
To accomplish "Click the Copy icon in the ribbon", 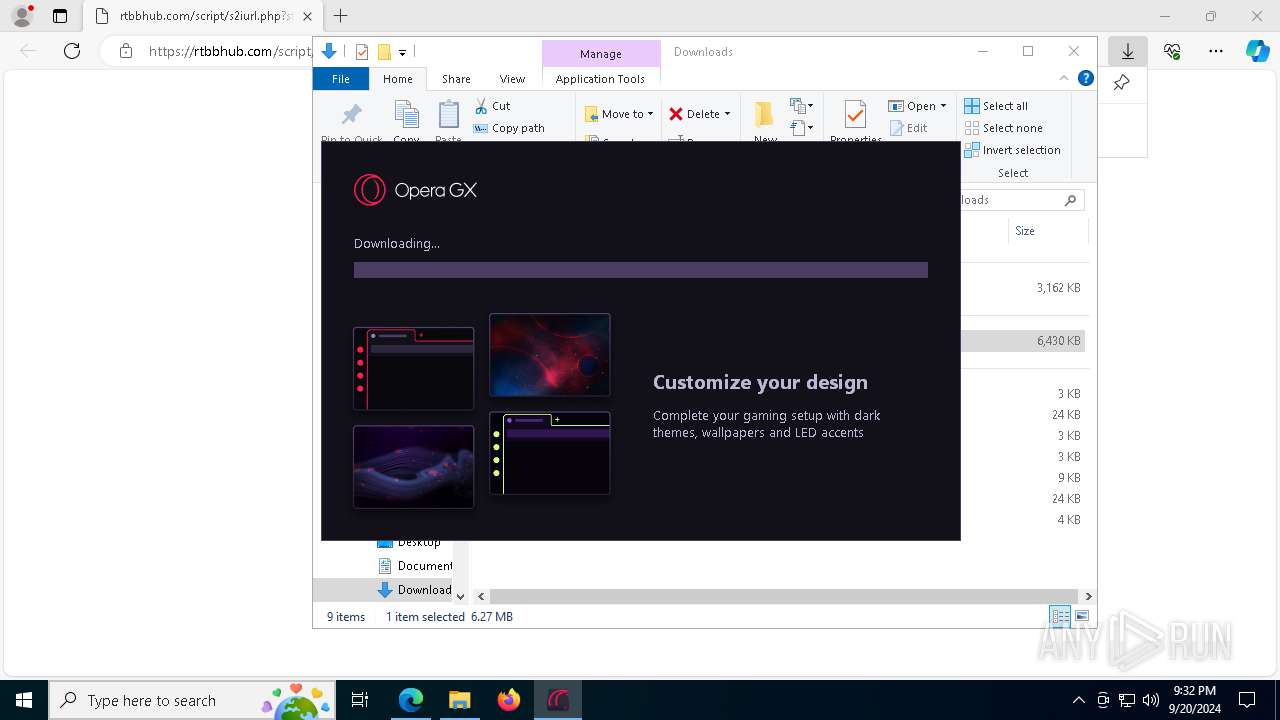I will tap(406, 114).
